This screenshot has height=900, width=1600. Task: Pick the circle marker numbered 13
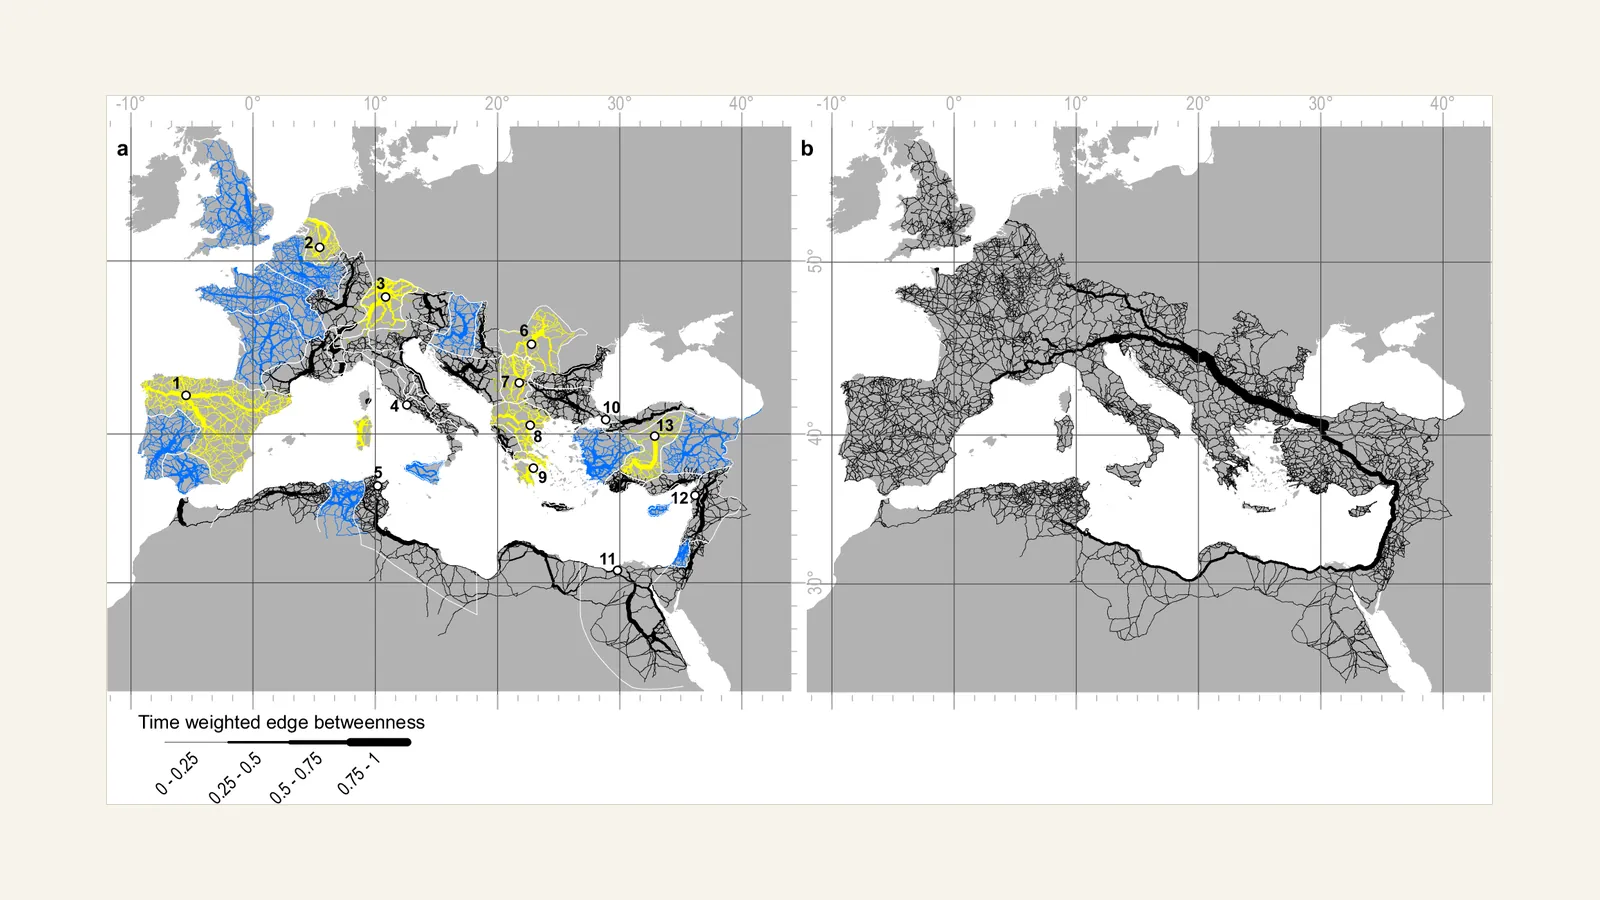pos(655,436)
